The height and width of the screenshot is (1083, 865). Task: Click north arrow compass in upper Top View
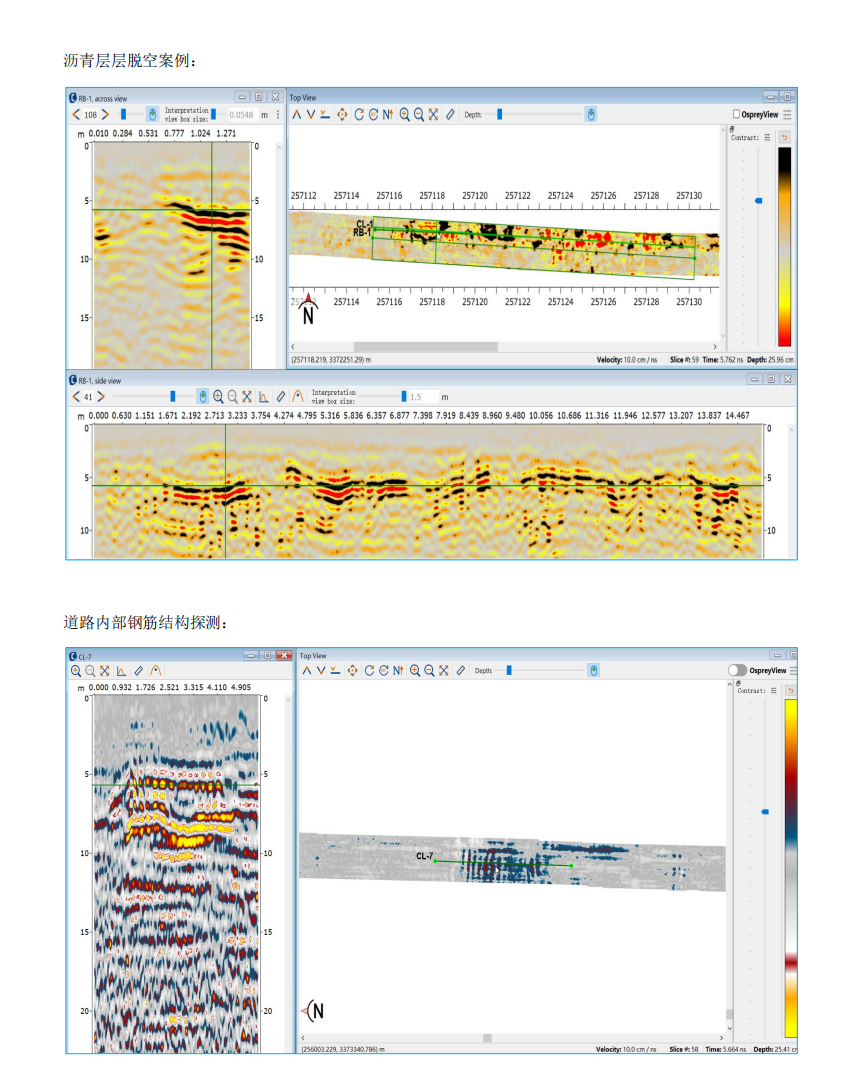[x=308, y=309]
